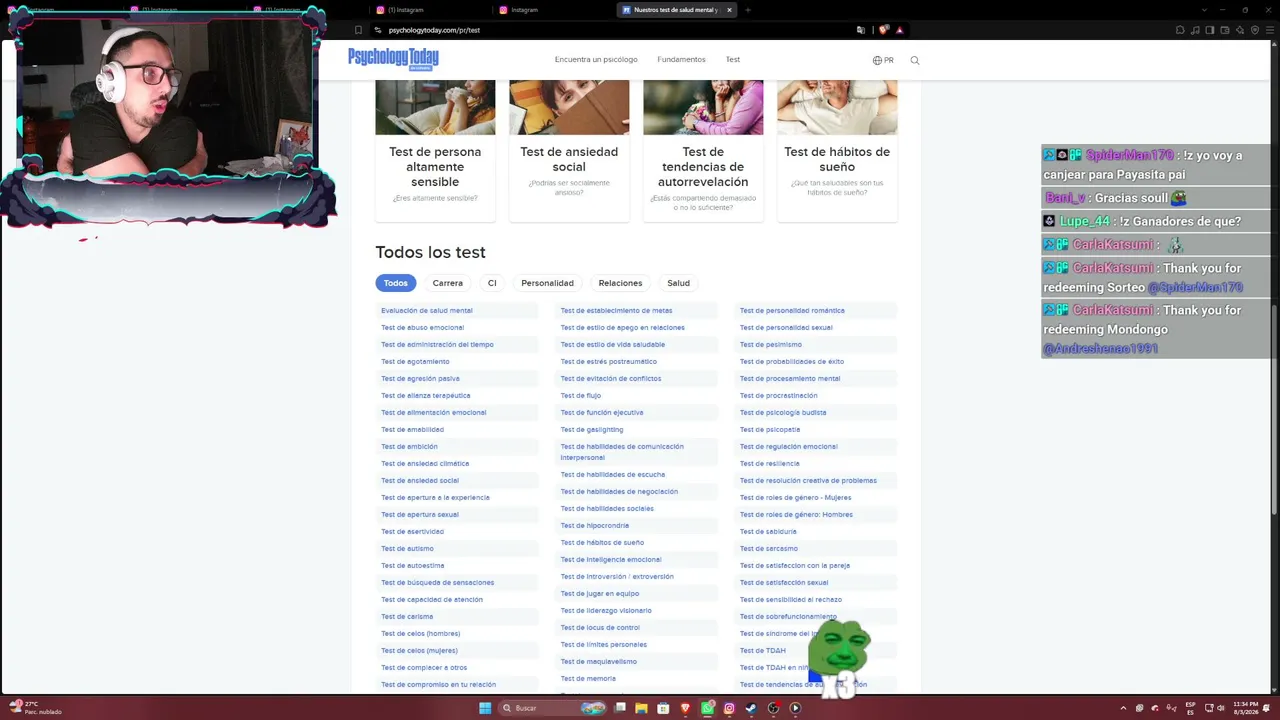This screenshot has width=1280, height=720.
Task: Open the weather widget showing 27°C
Action: pyautogui.click(x=36, y=708)
